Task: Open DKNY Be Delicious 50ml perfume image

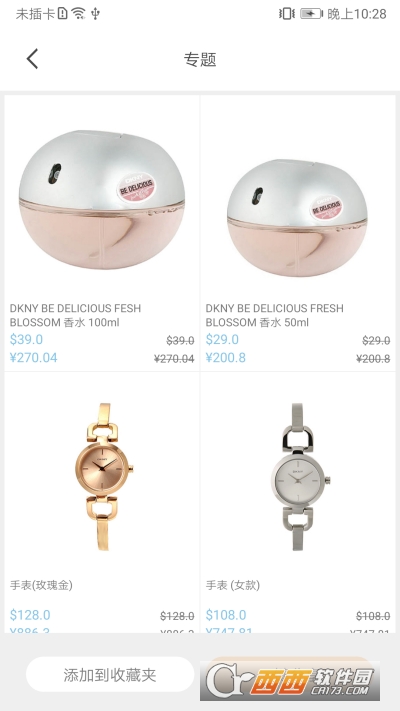Action: coord(297,217)
